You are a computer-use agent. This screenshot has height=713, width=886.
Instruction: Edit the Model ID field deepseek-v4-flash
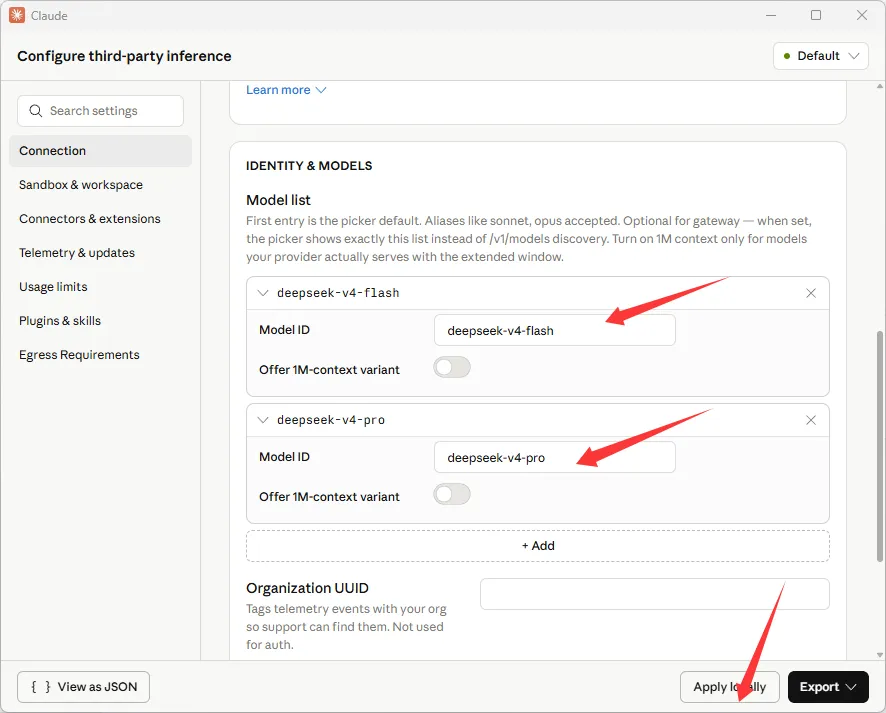pos(554,331)
